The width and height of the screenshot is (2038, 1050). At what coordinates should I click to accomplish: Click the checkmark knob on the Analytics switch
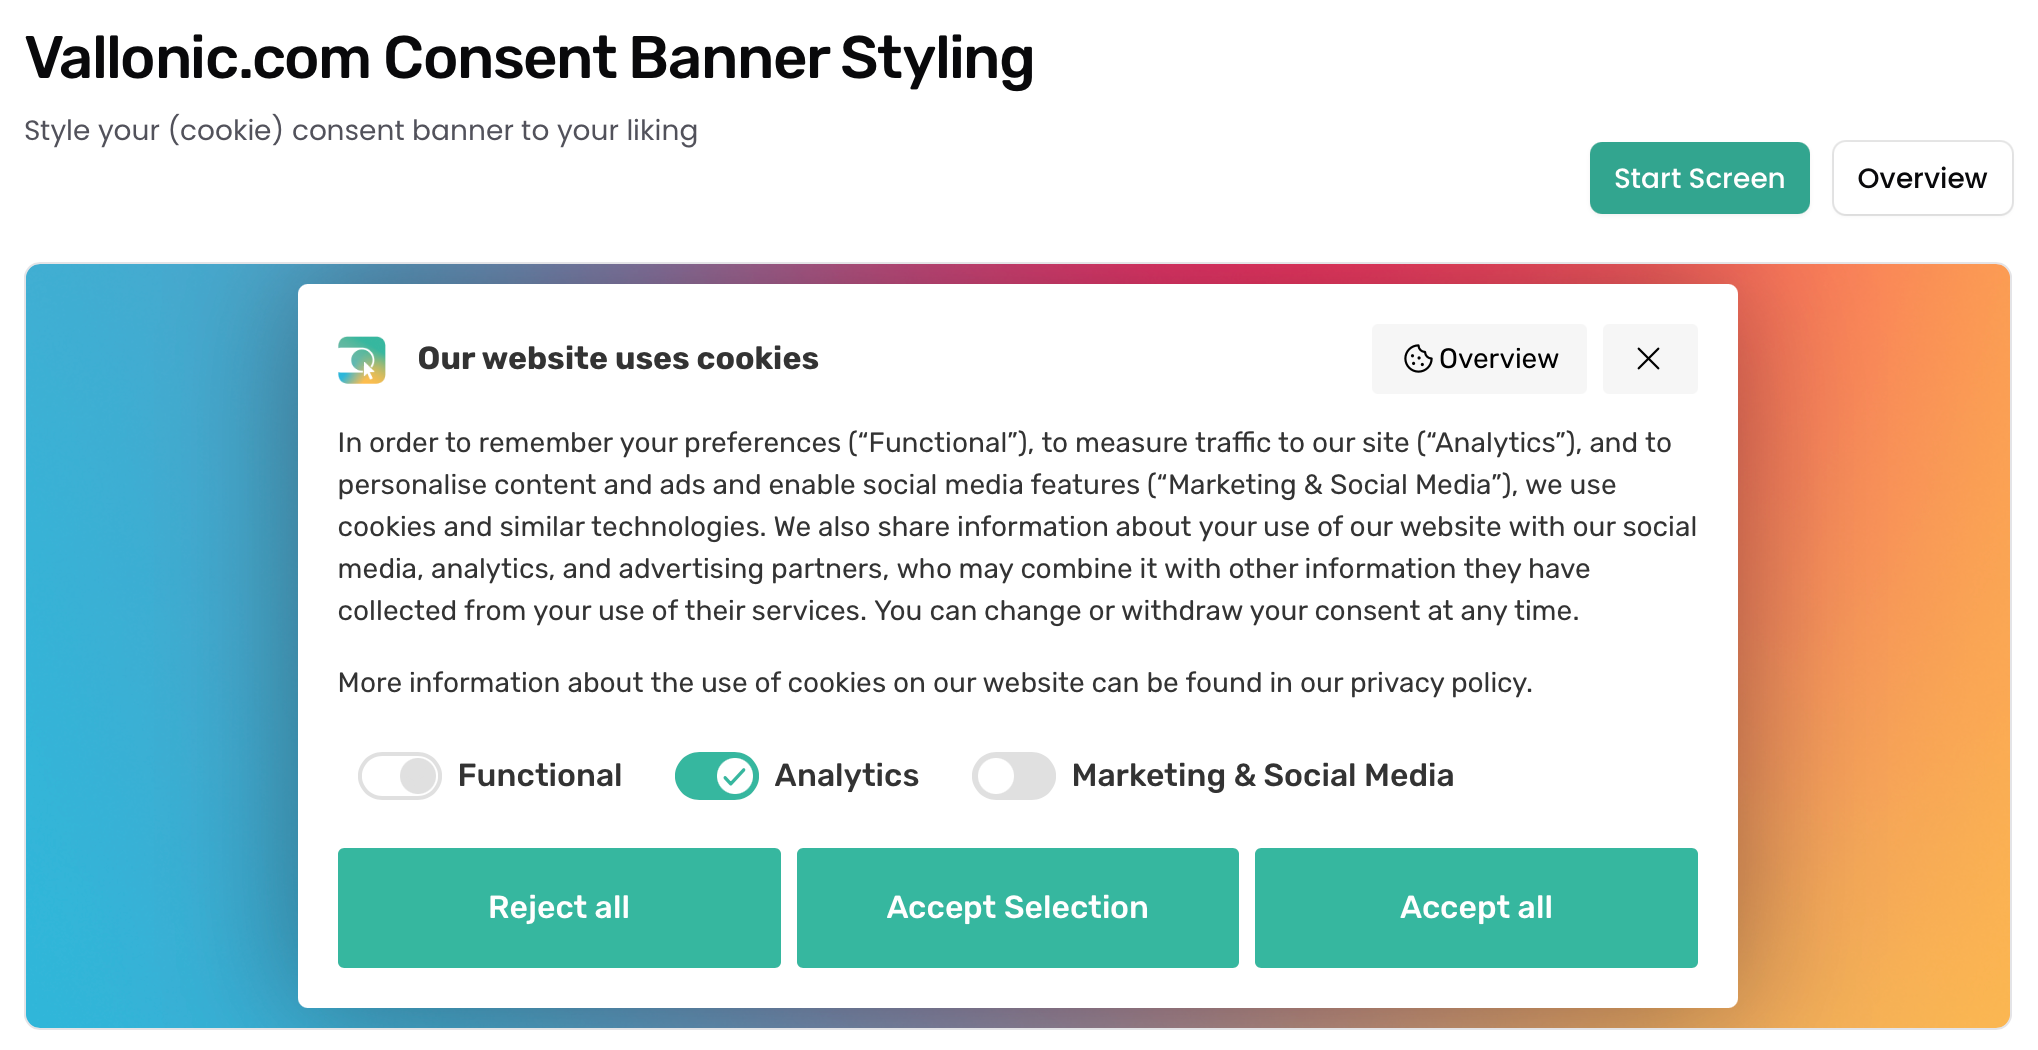click(x=736, y=776)
